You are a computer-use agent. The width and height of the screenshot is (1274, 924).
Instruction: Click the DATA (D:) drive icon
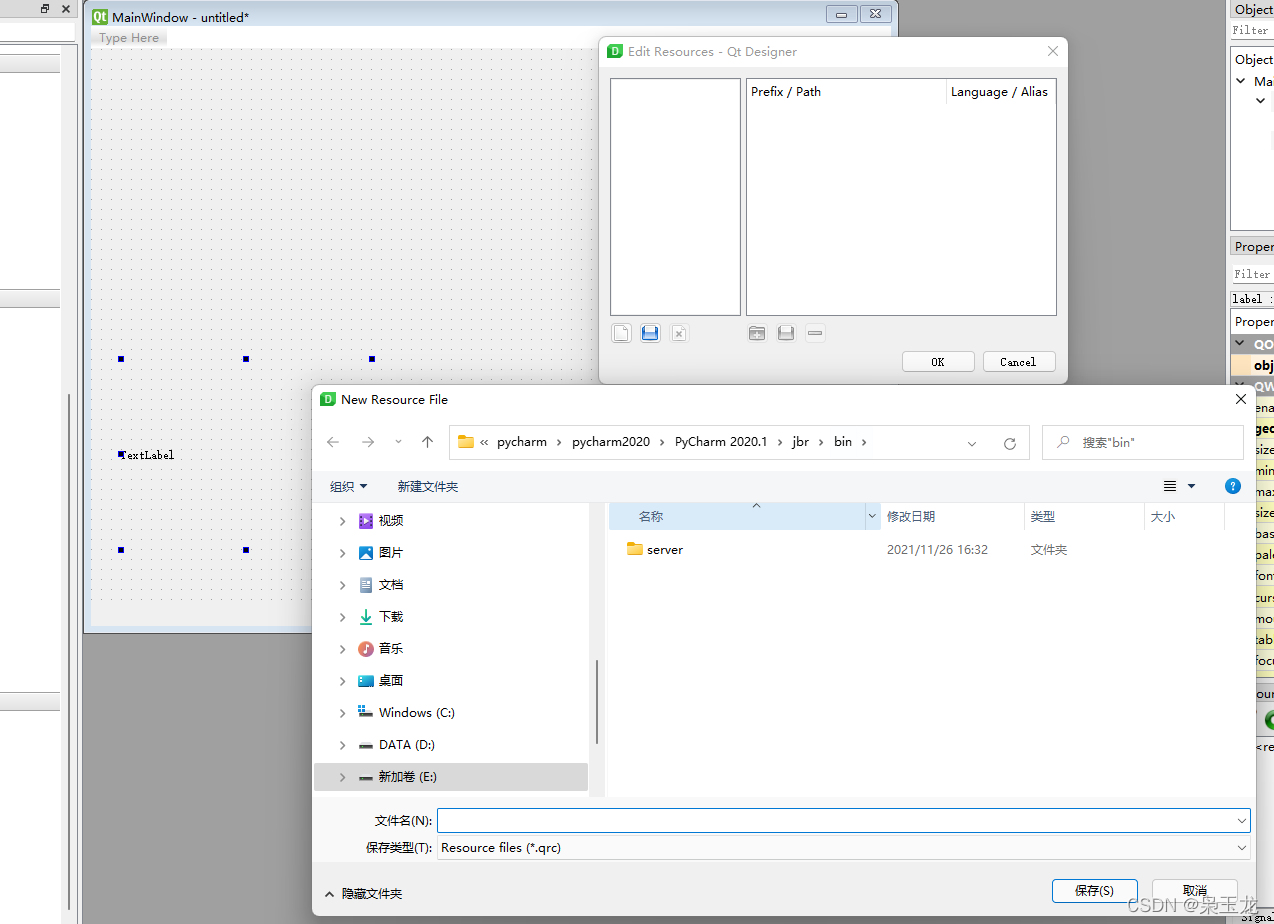coord(366,745)
